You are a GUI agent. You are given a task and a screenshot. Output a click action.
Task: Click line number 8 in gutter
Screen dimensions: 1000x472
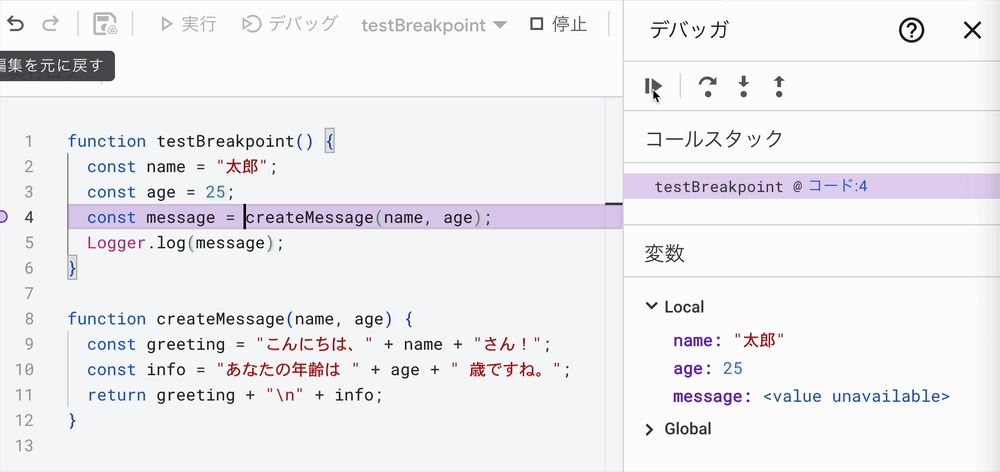[x=28, y=319]
